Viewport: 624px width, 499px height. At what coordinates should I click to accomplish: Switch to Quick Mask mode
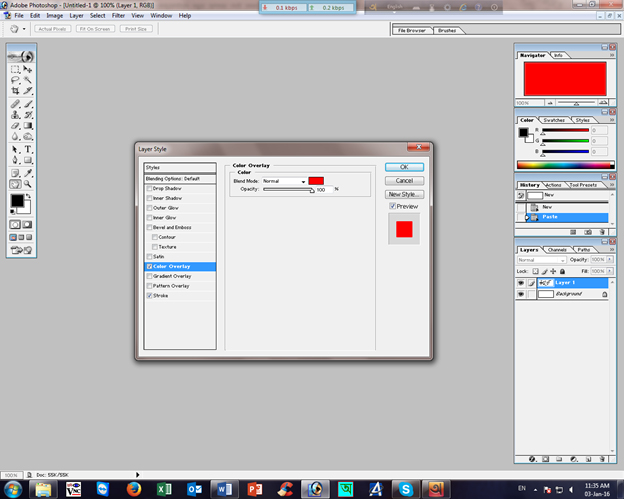tap(27, 224)
